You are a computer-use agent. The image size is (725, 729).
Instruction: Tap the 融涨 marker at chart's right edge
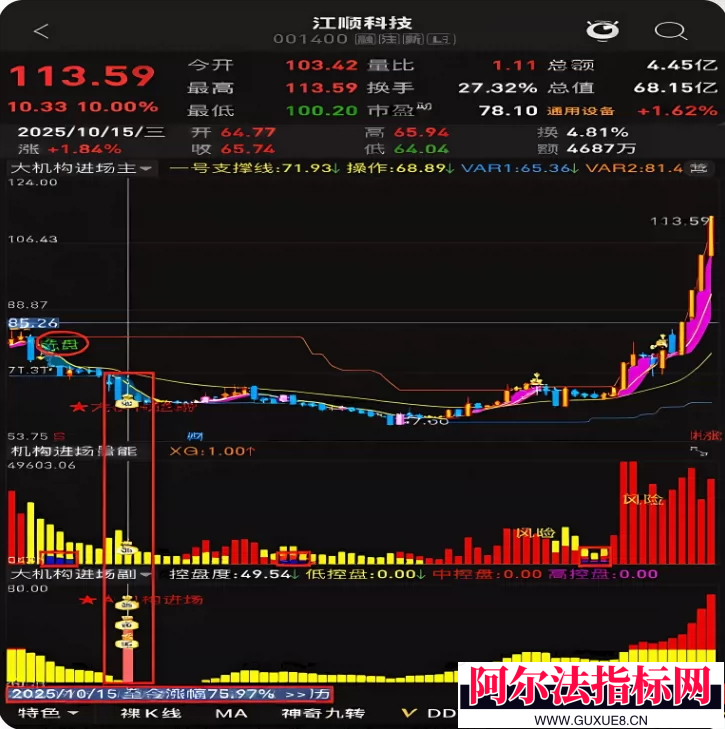(706, 436)
